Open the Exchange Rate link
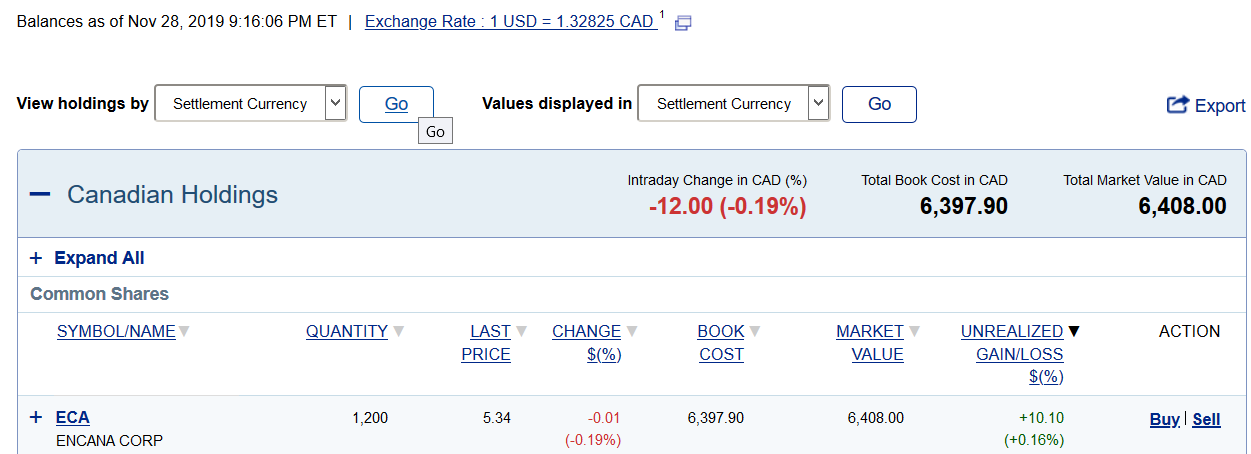 pyautogui.click(x=509, y=22)
